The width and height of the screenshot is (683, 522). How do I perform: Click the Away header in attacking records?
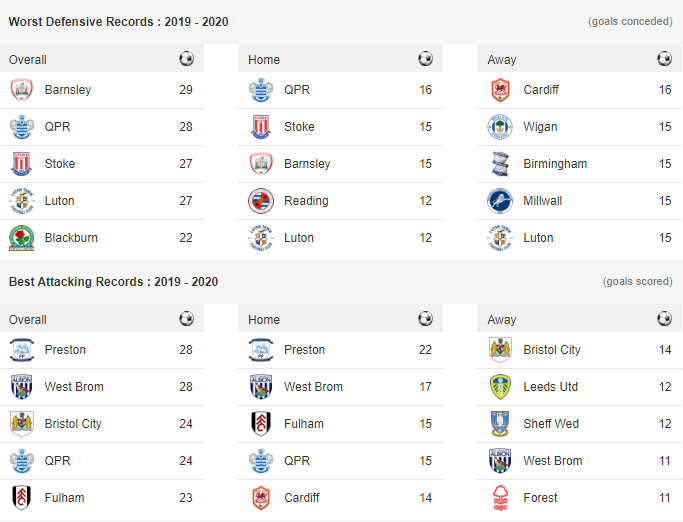(502, 320)
